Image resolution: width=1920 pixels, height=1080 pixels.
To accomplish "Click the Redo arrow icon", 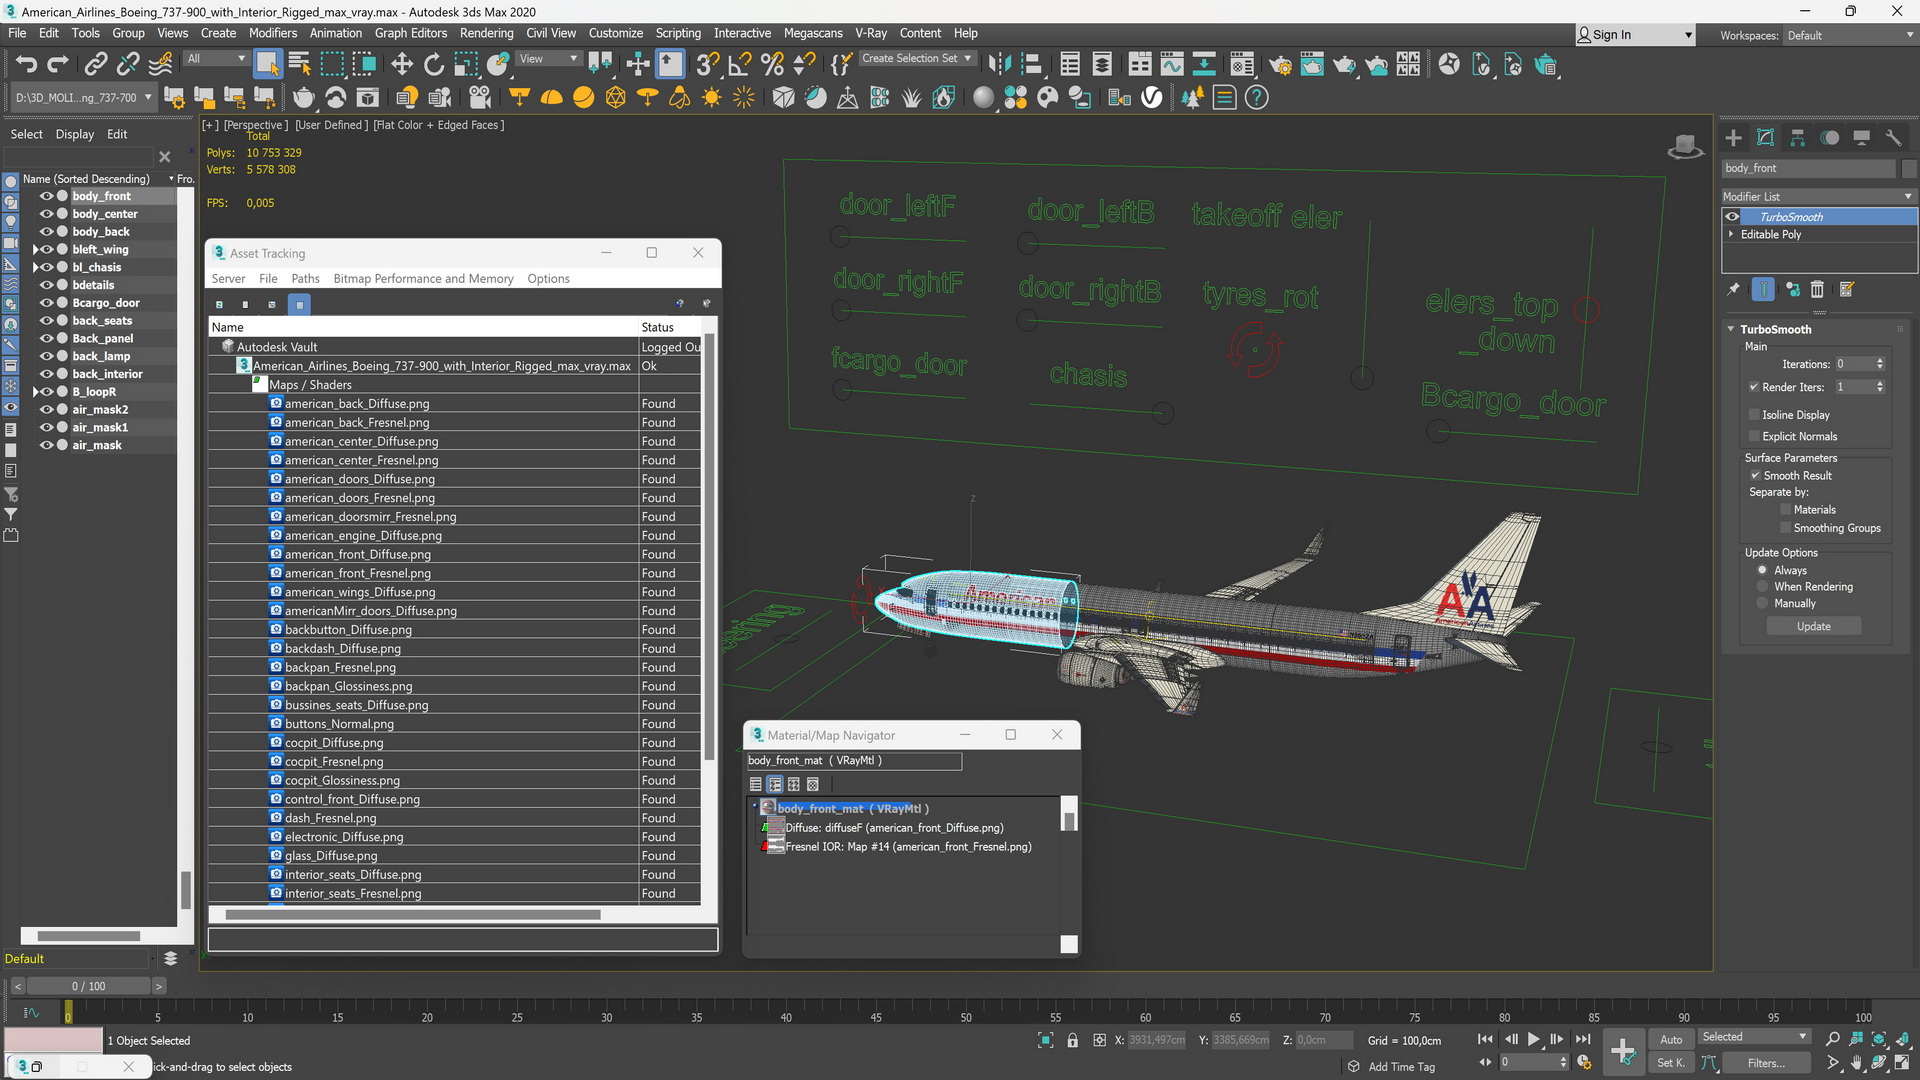I will coord(58,65).
